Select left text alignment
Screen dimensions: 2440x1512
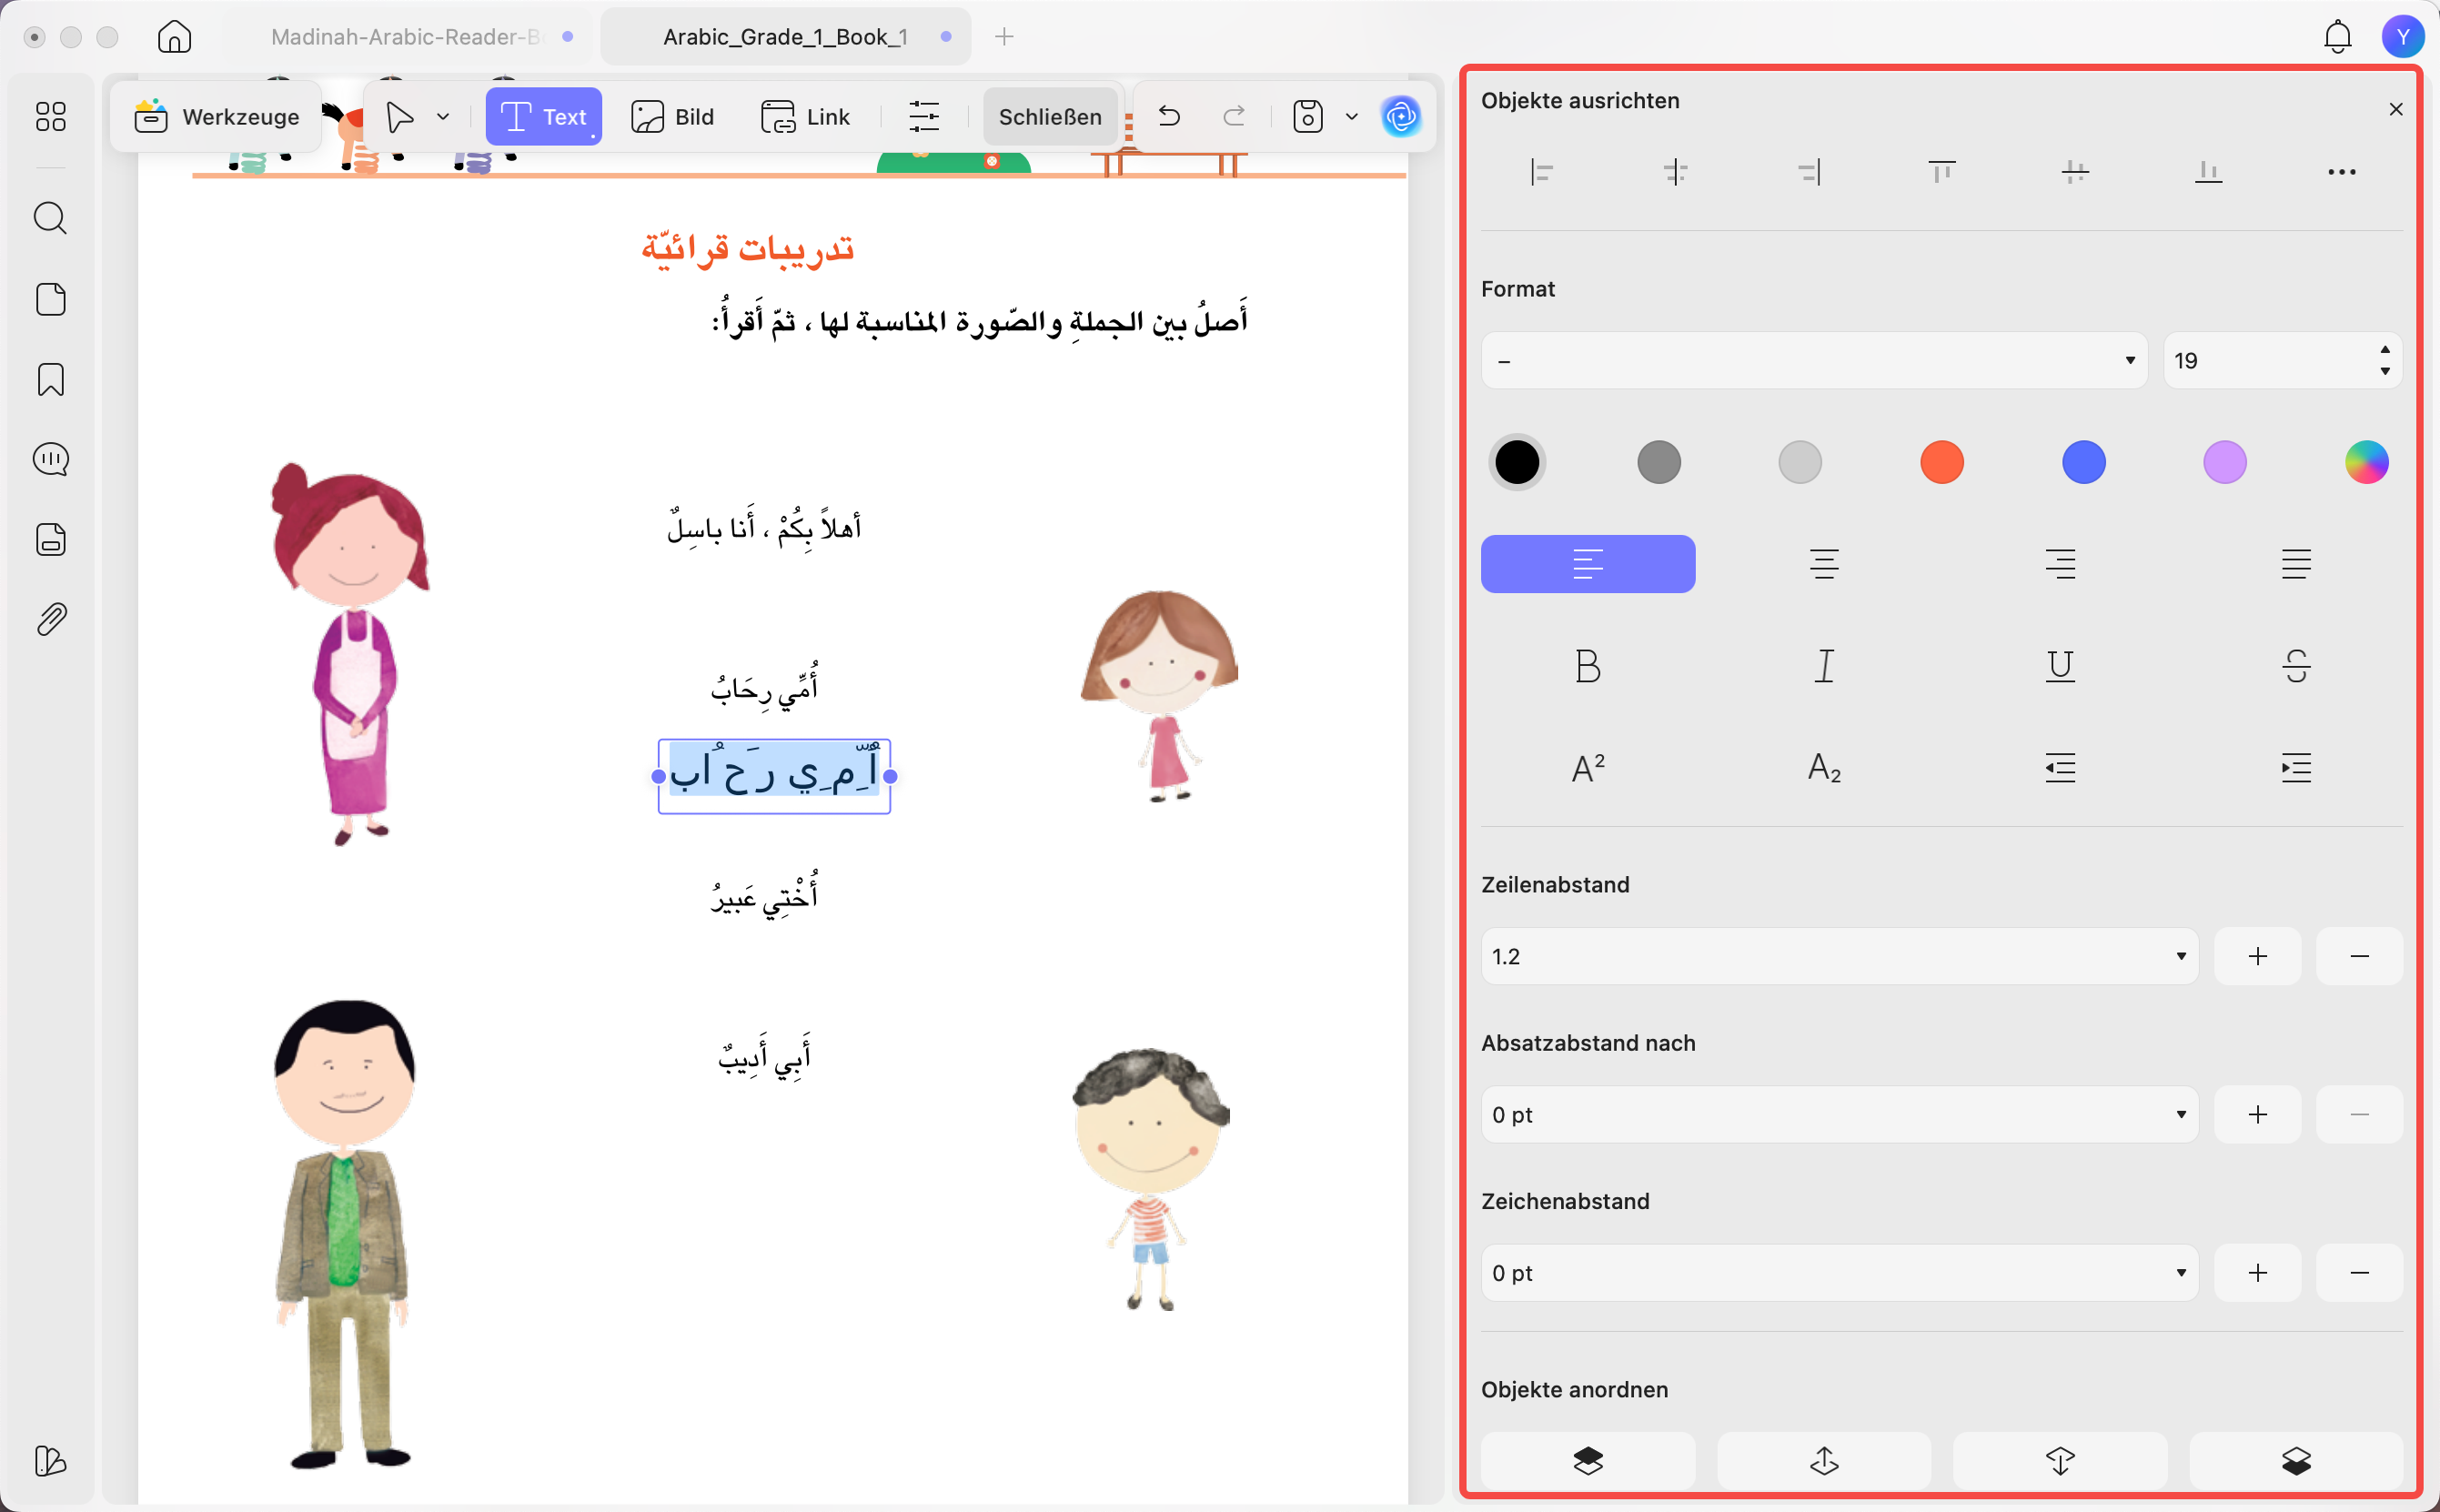coord(1588,564)
